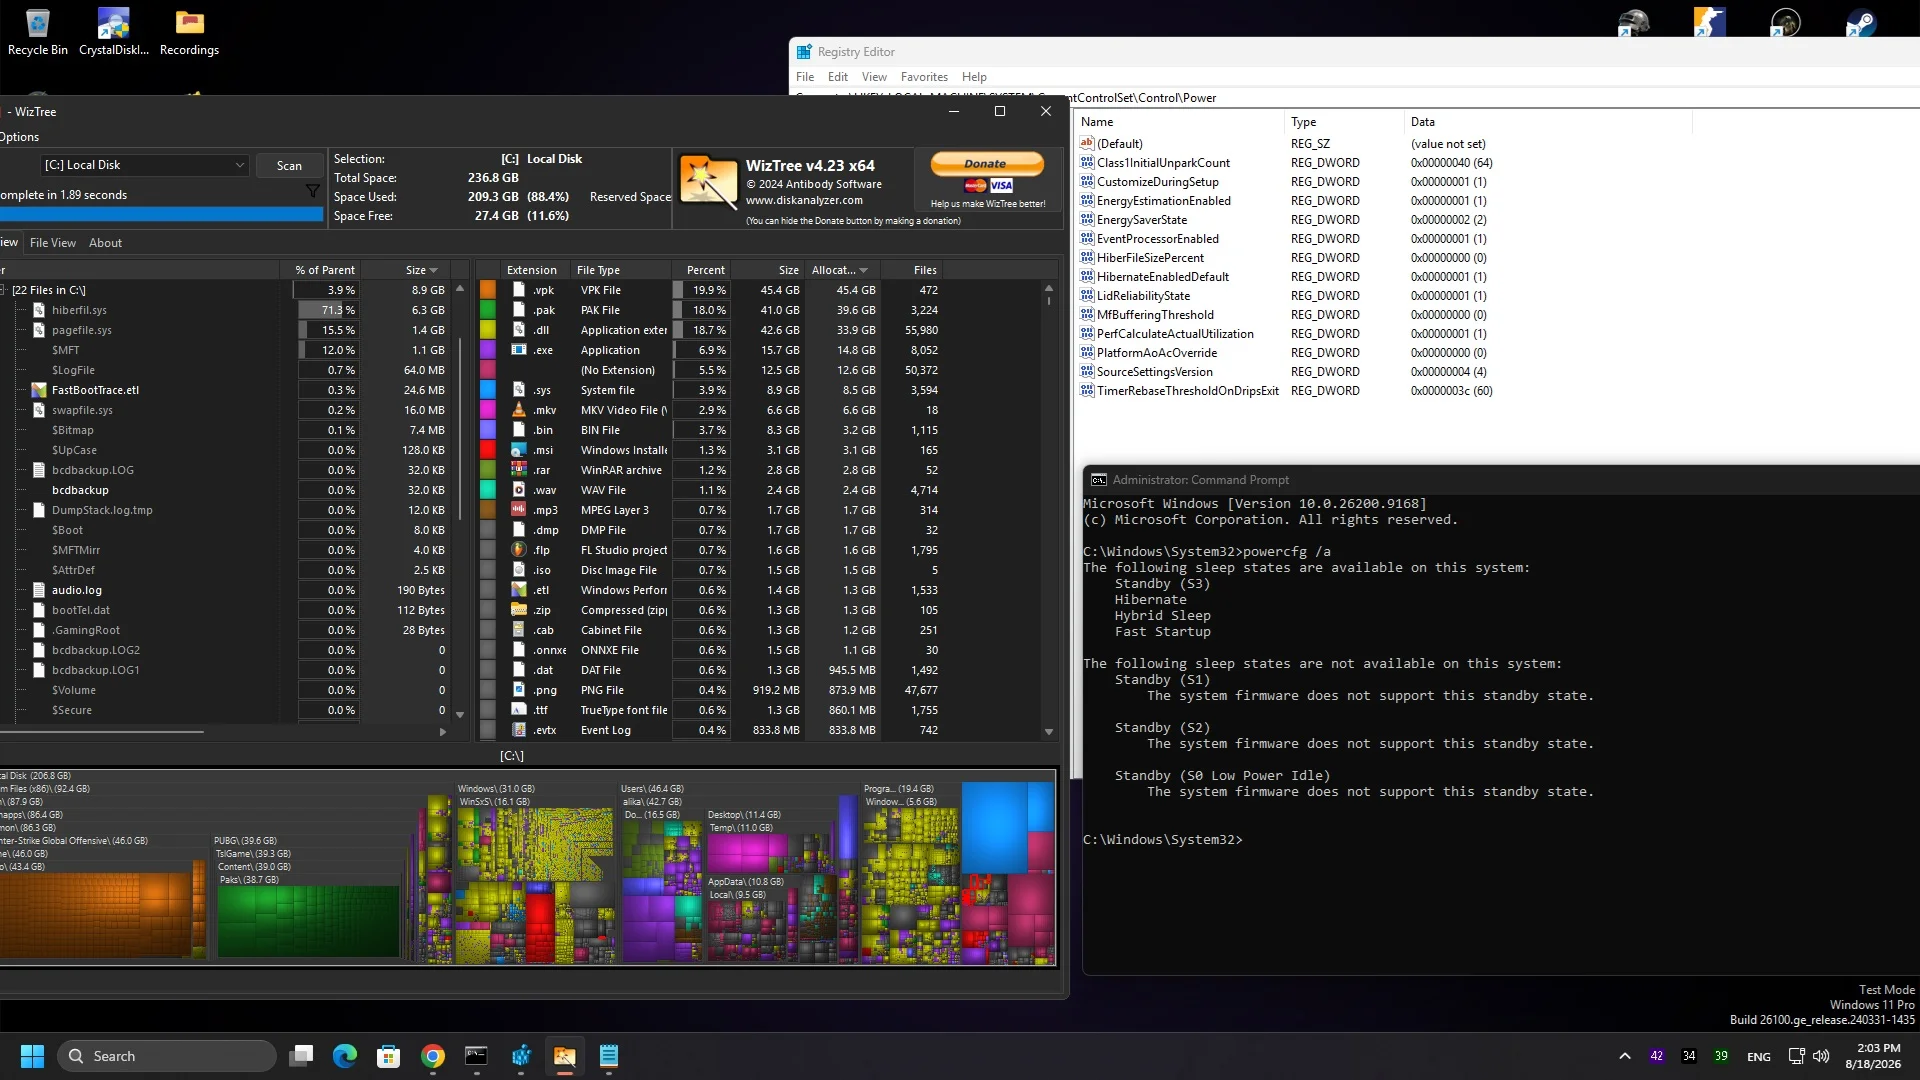
Task: Click the yellow .dll color swatch
Action: pyautogui.click(x=488, y=330)
